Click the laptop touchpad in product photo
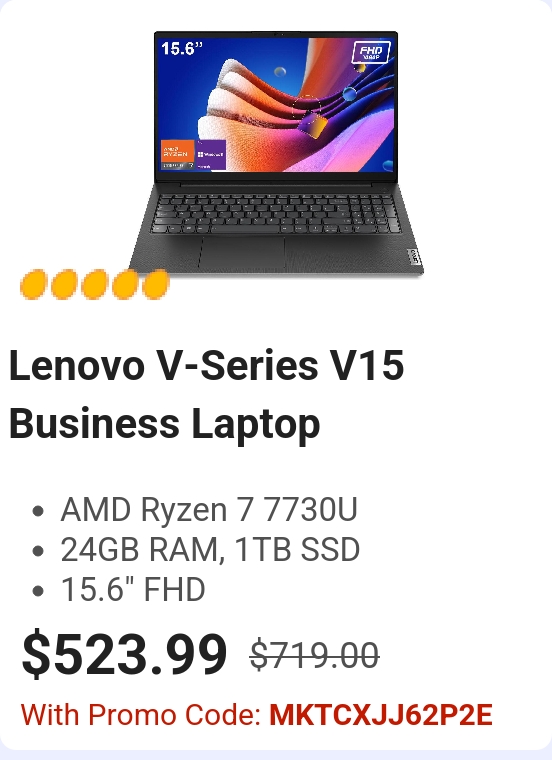This screenshot has height=760, width=552. [242, 253]
